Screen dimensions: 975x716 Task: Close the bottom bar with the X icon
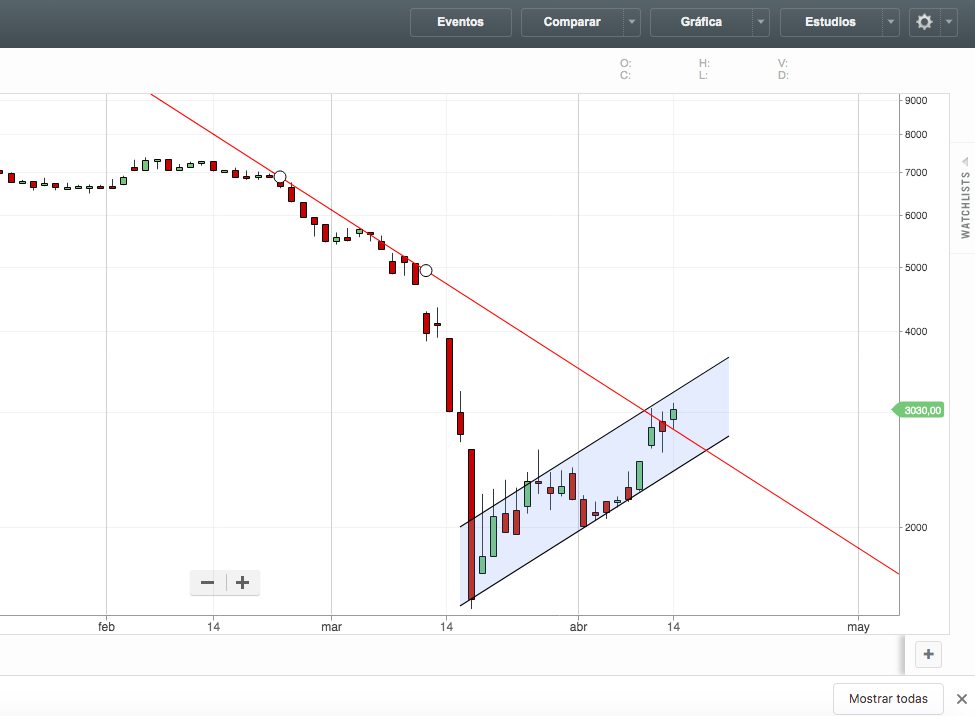click(961, 699)
